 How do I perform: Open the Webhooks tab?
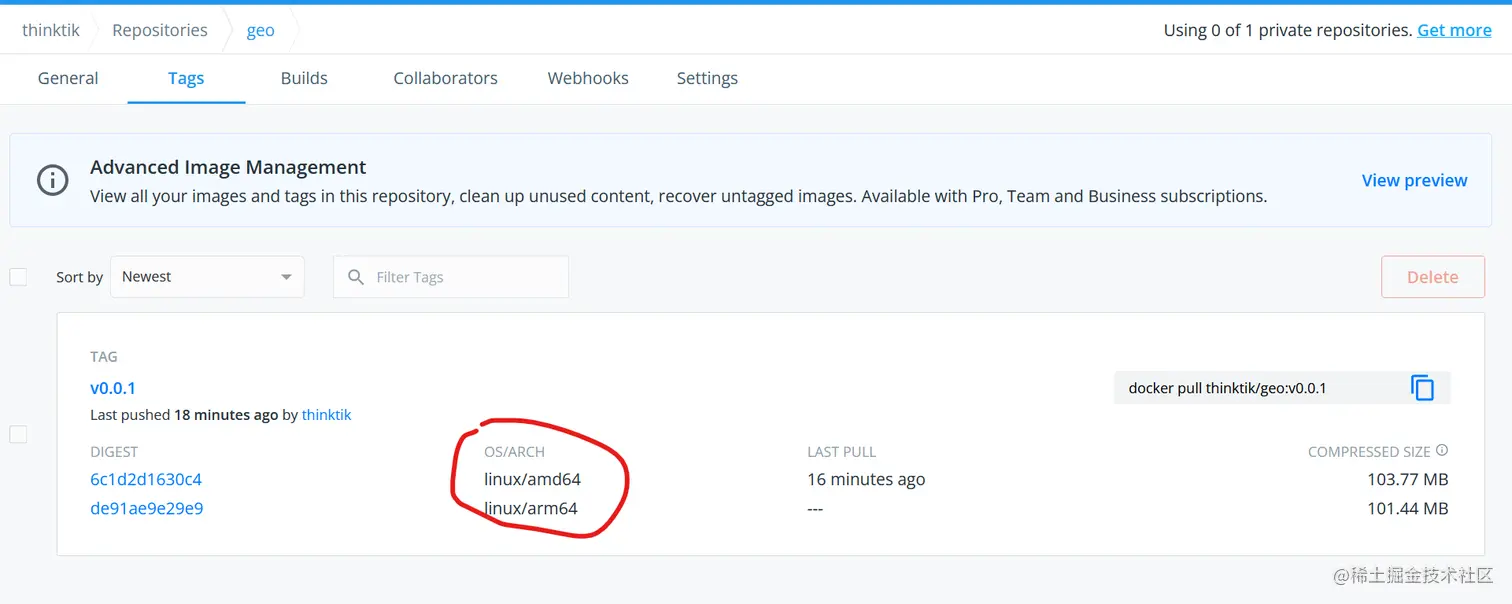[588, 78]
